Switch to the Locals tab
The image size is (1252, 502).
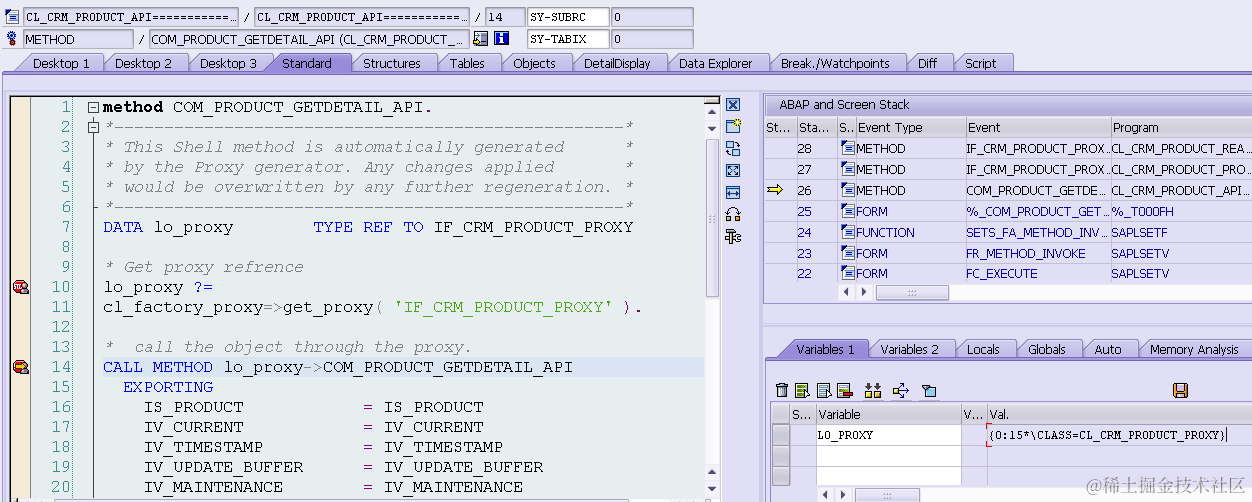(x=984, y=349)
